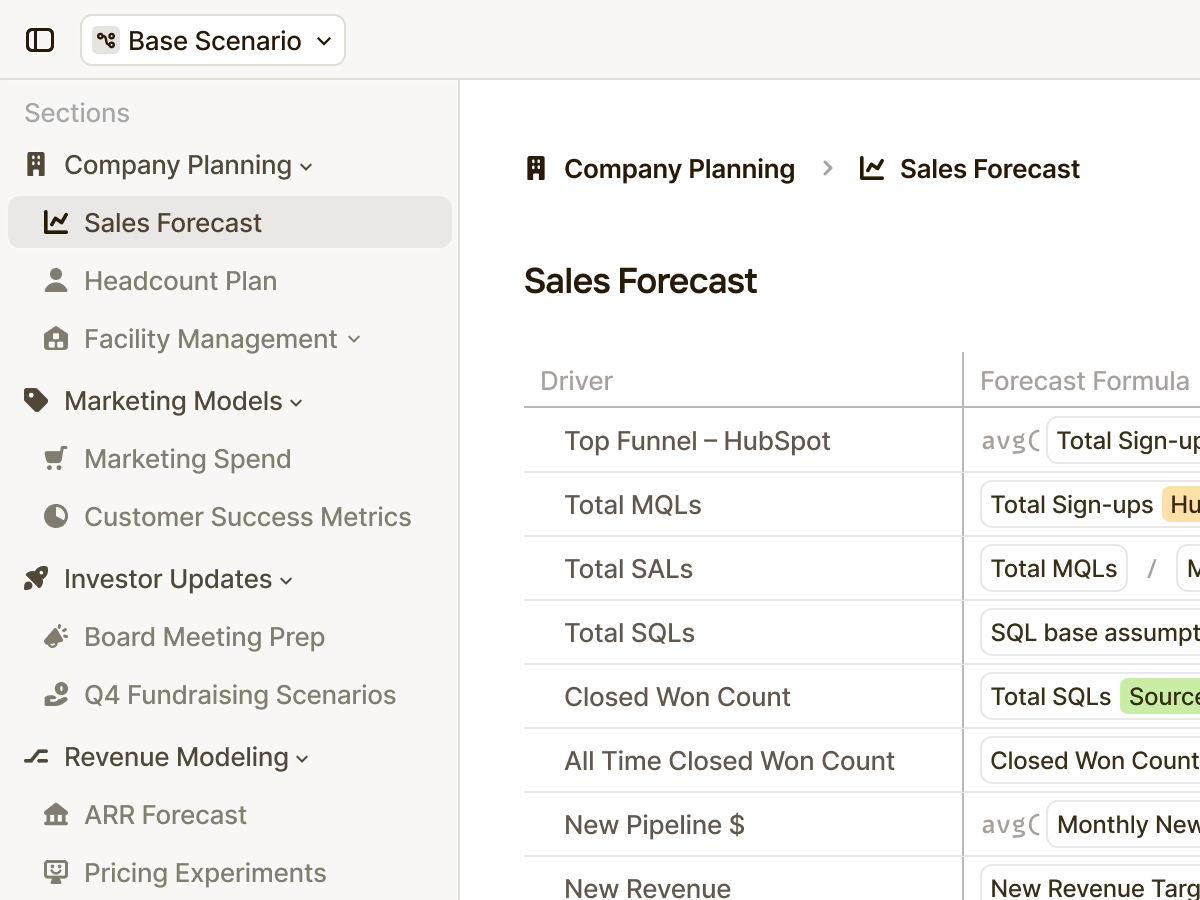Open the Pricing Experiments page
The height and width of the screenshot is (900, 1200).
click(x=205, y=873)
